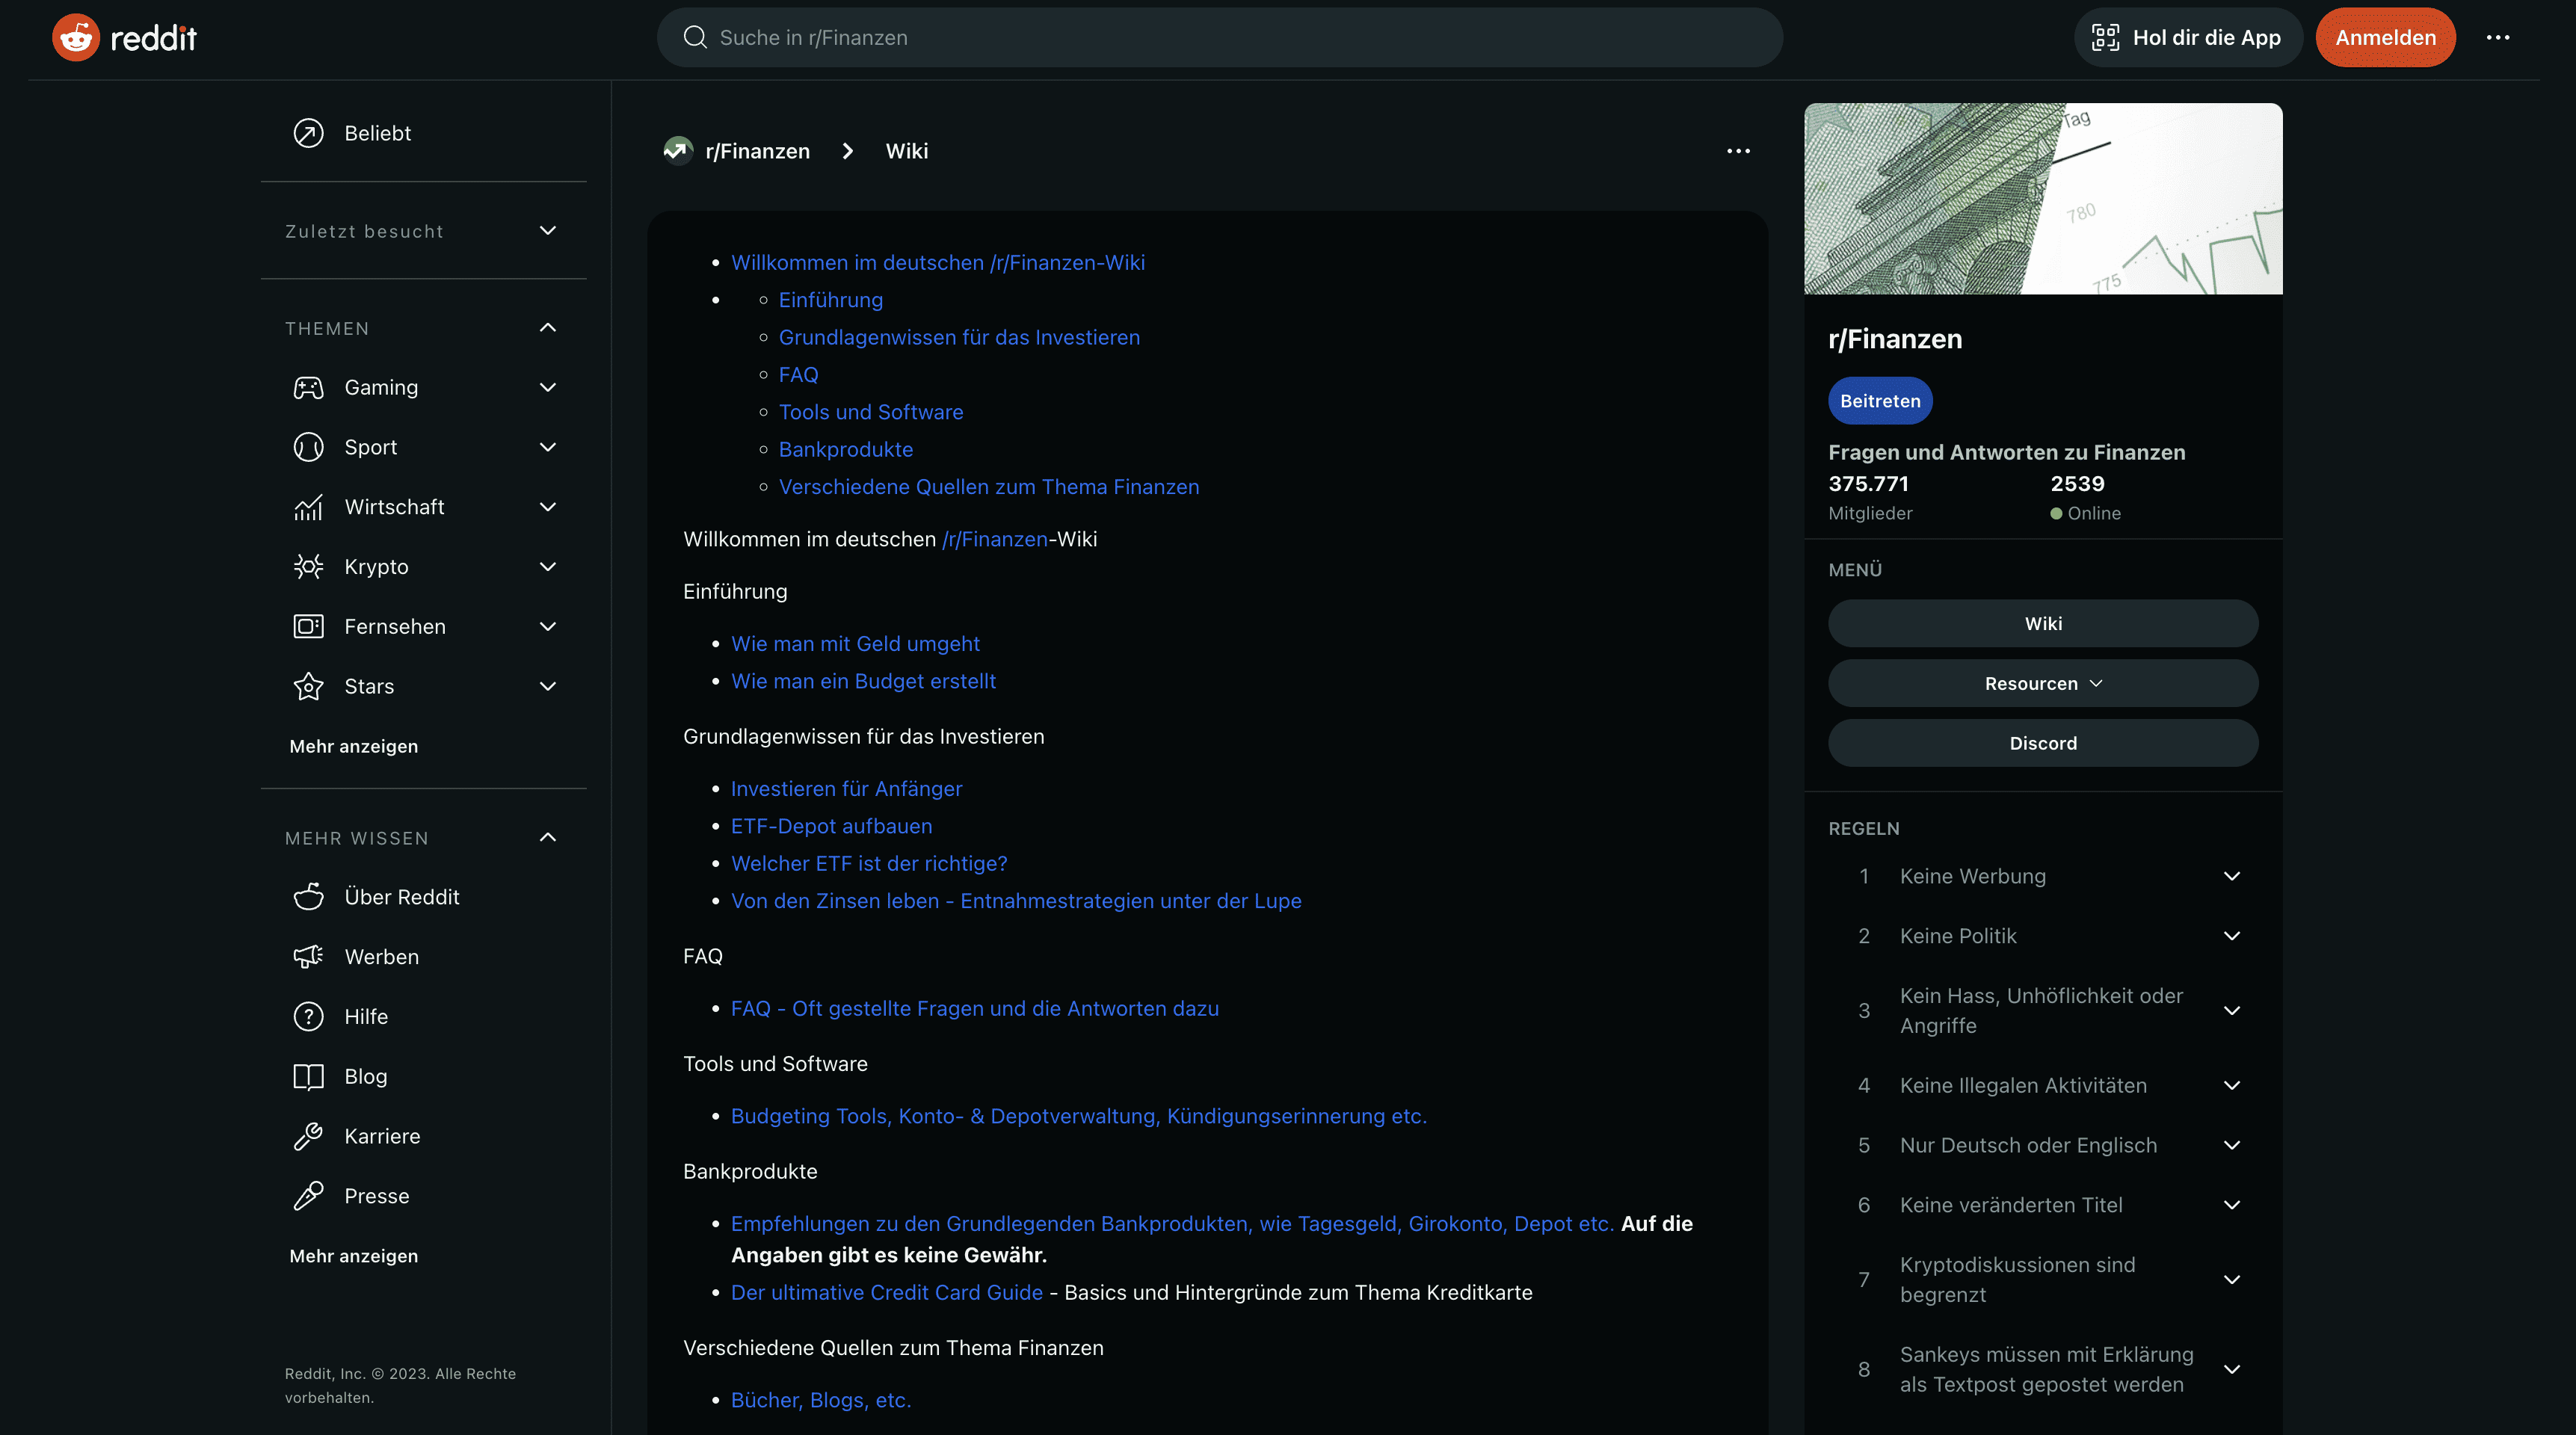Open the Resourcen dropdown

[x=2043, y=683]
